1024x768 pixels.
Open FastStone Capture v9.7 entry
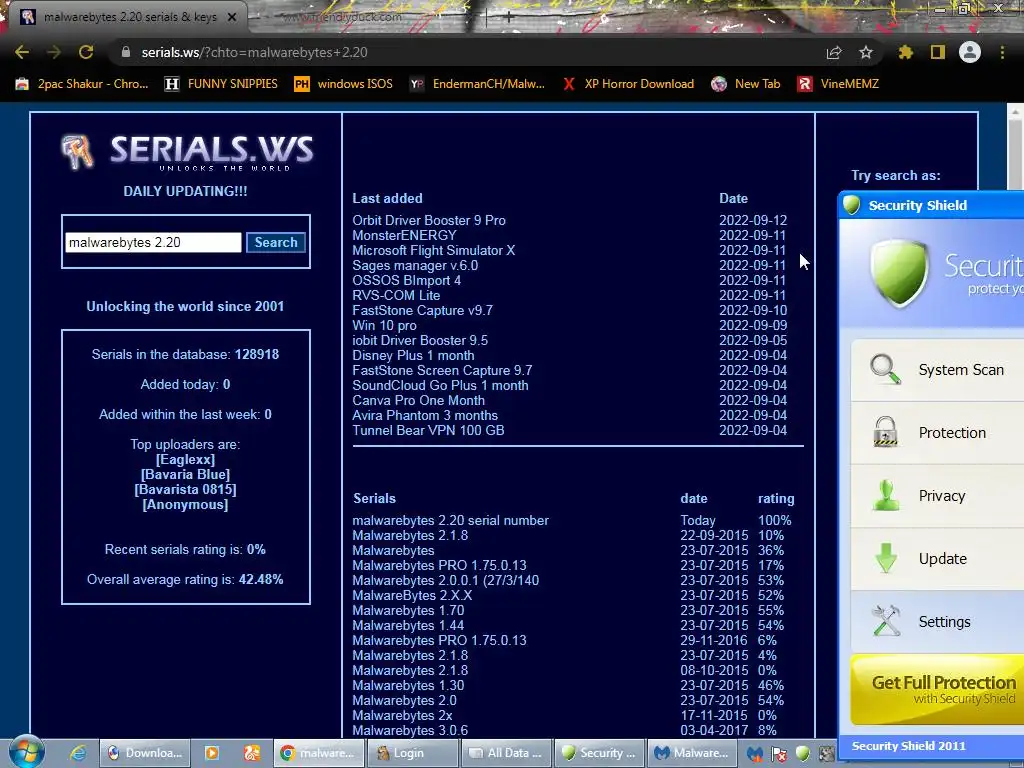(423, 310)
